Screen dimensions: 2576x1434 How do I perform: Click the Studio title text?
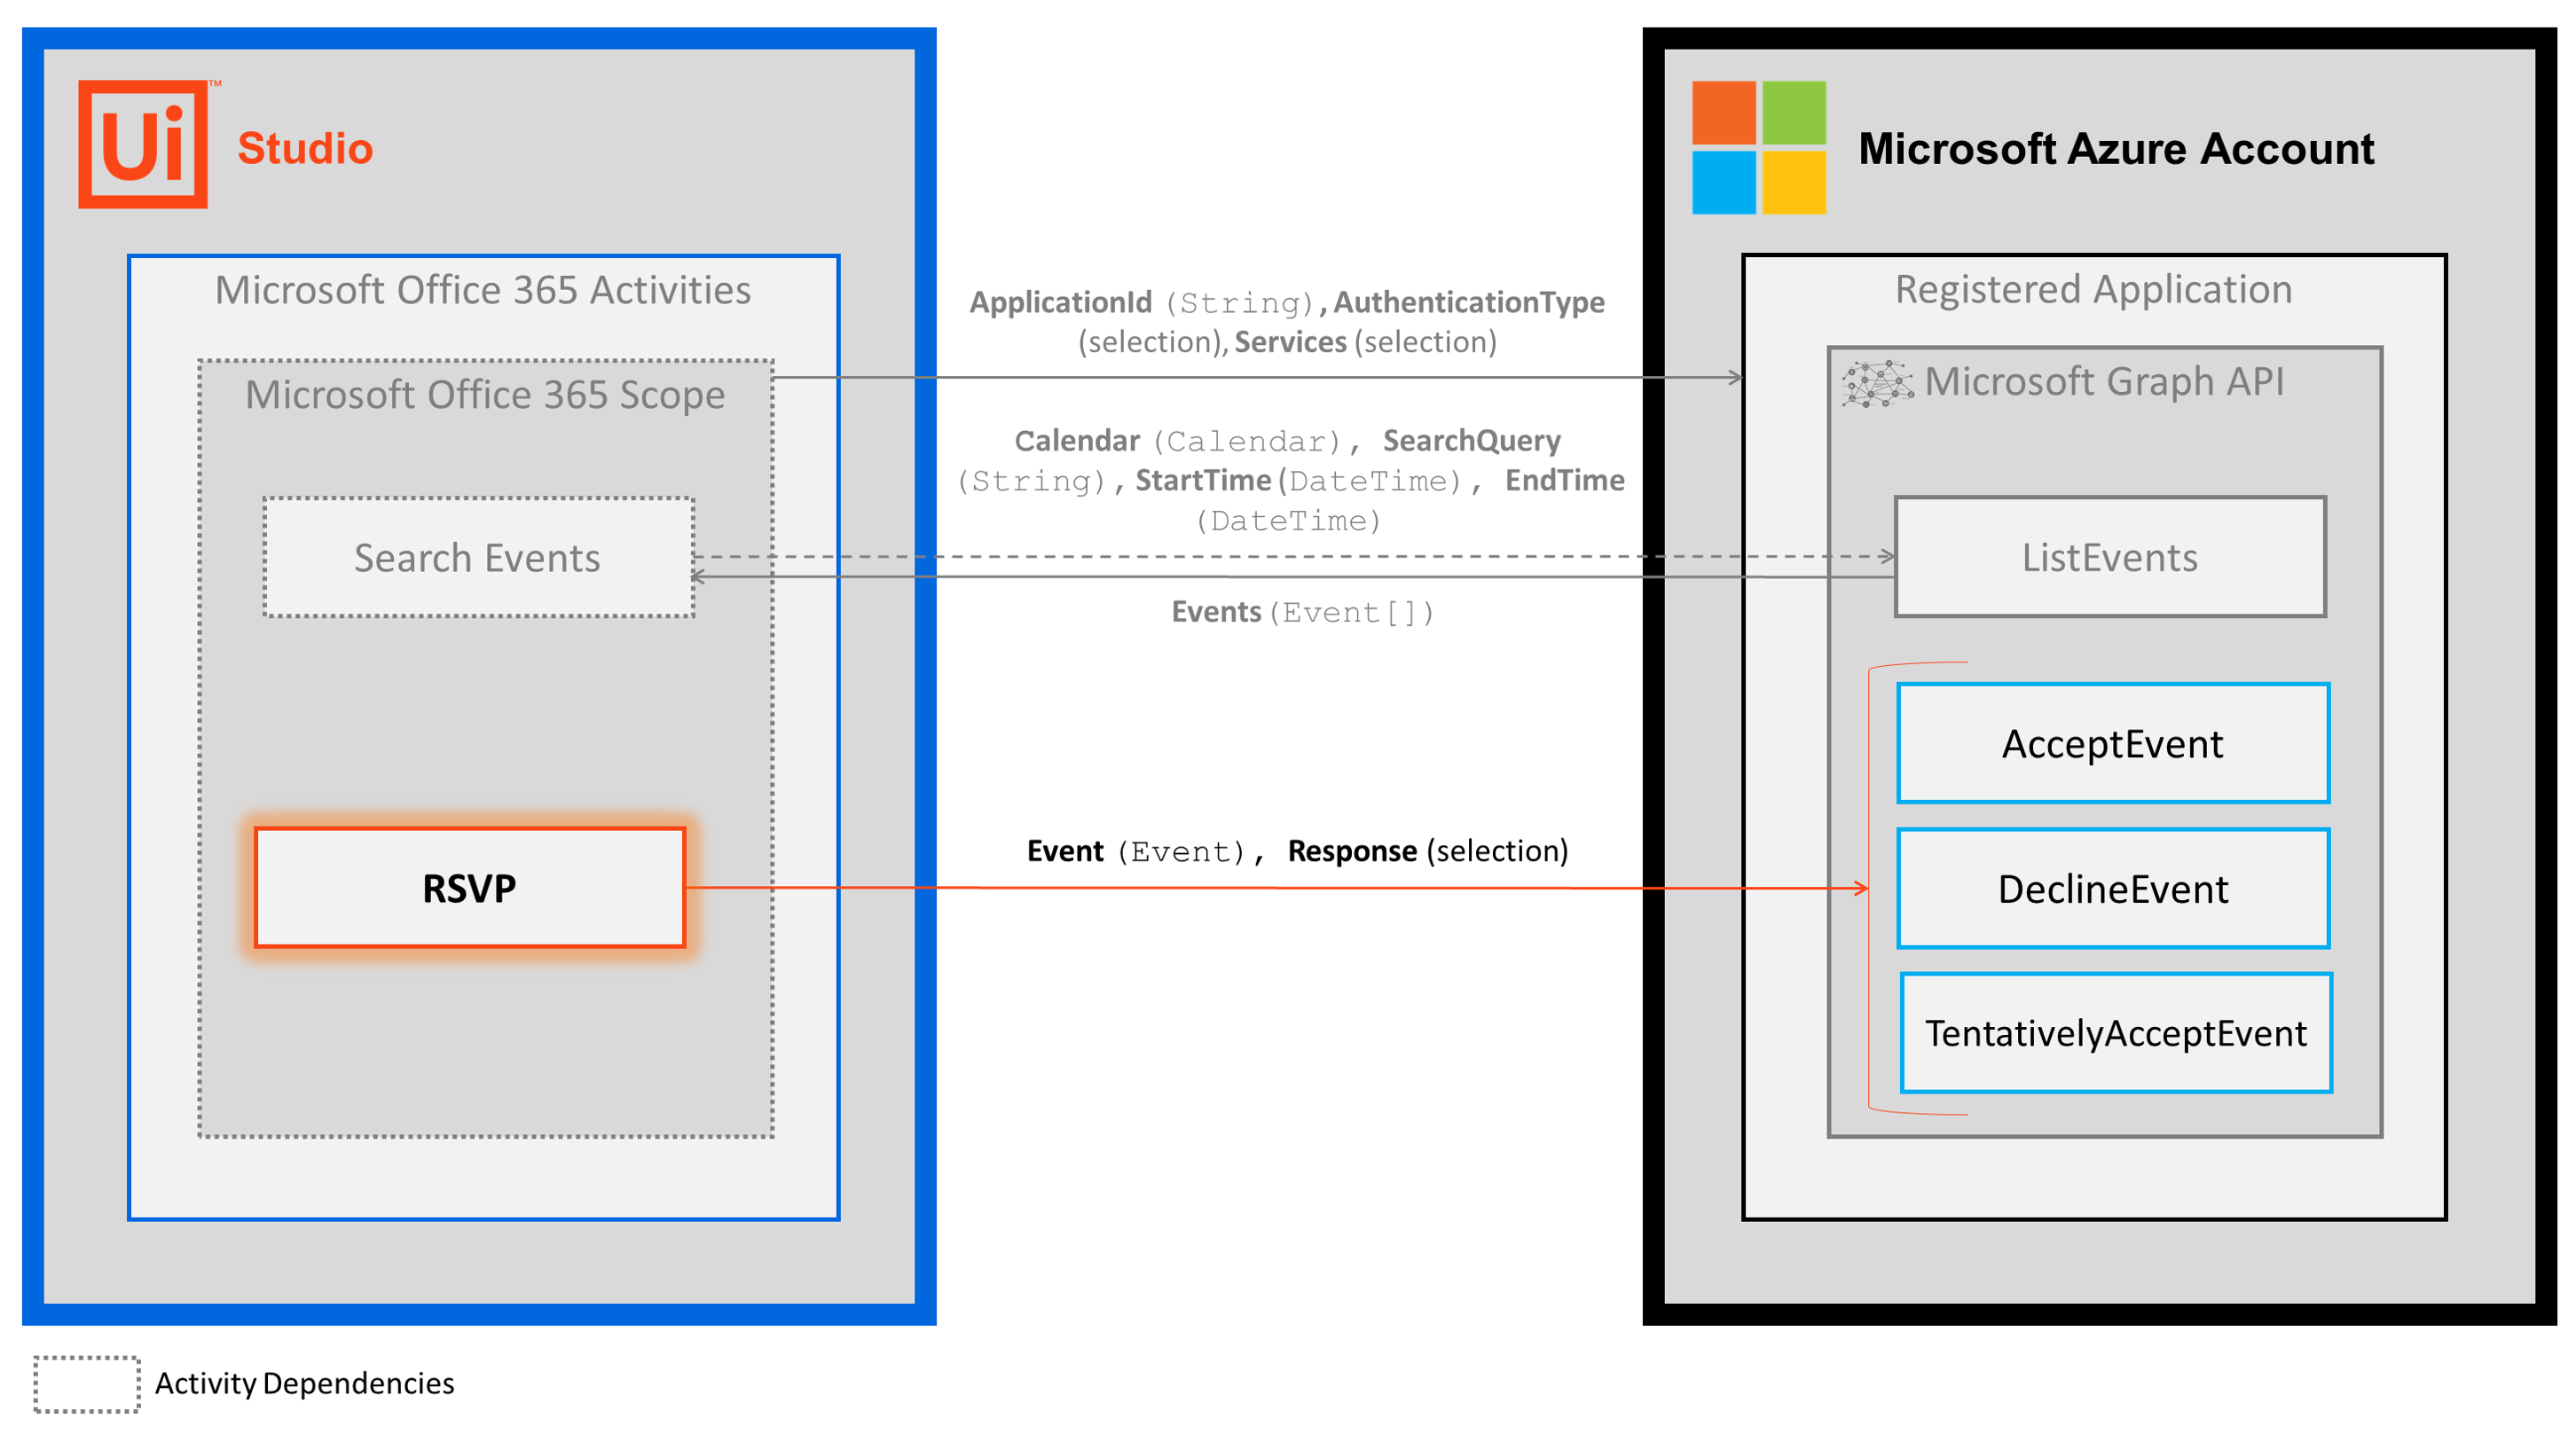[x=305, y=148]
